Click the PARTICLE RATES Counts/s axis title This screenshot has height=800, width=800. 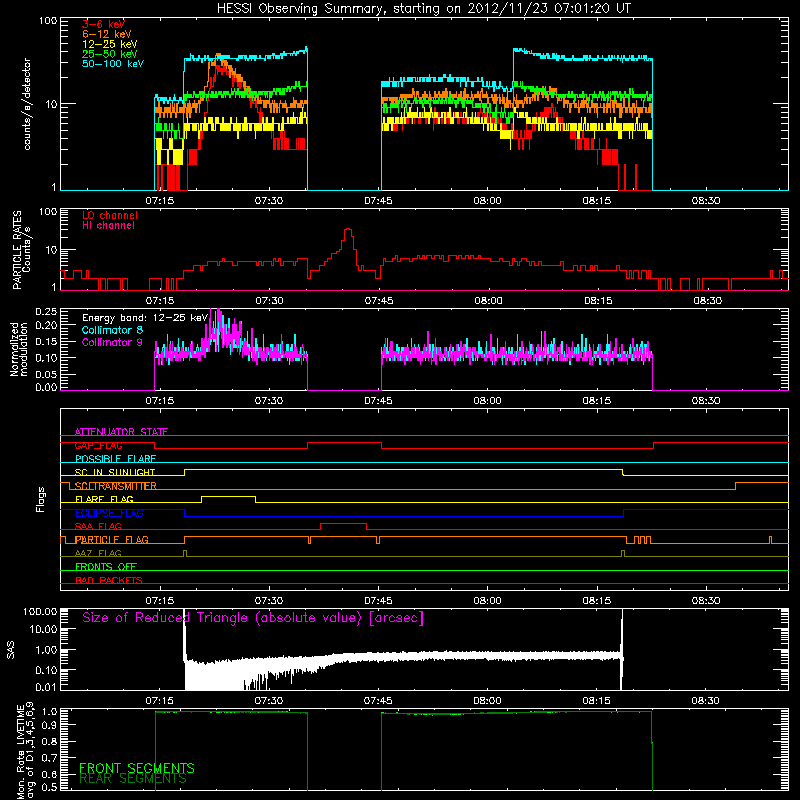21,250
